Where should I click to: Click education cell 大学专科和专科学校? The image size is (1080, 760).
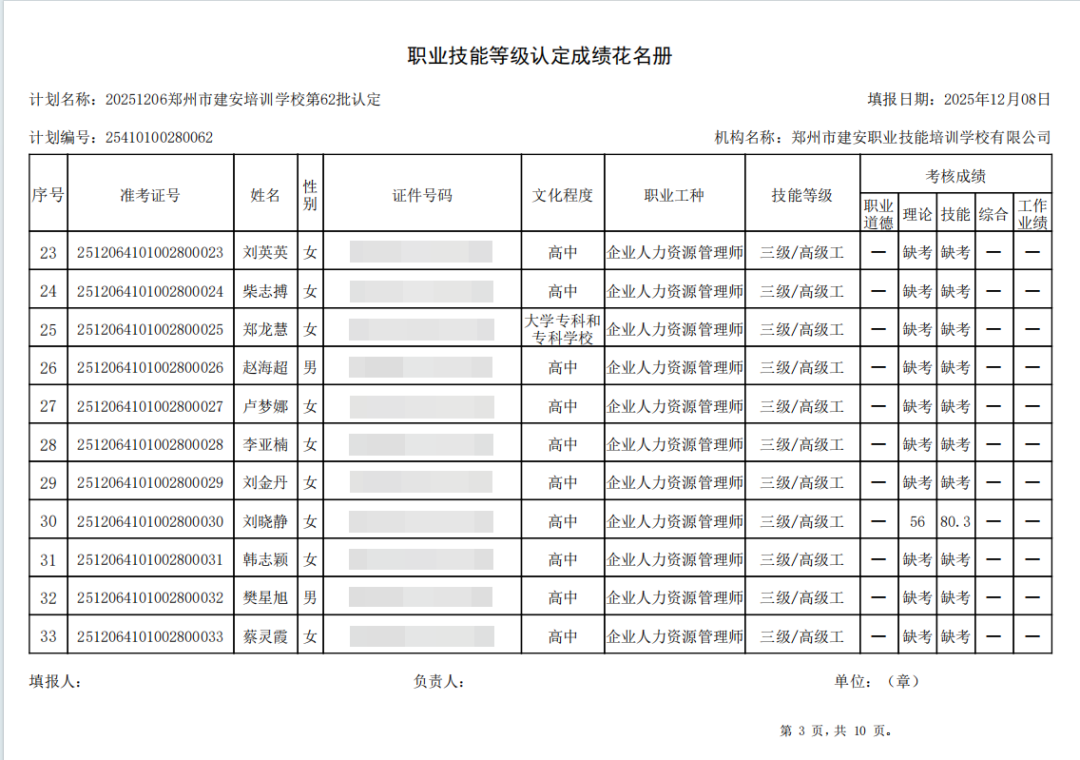click(563, 329)
